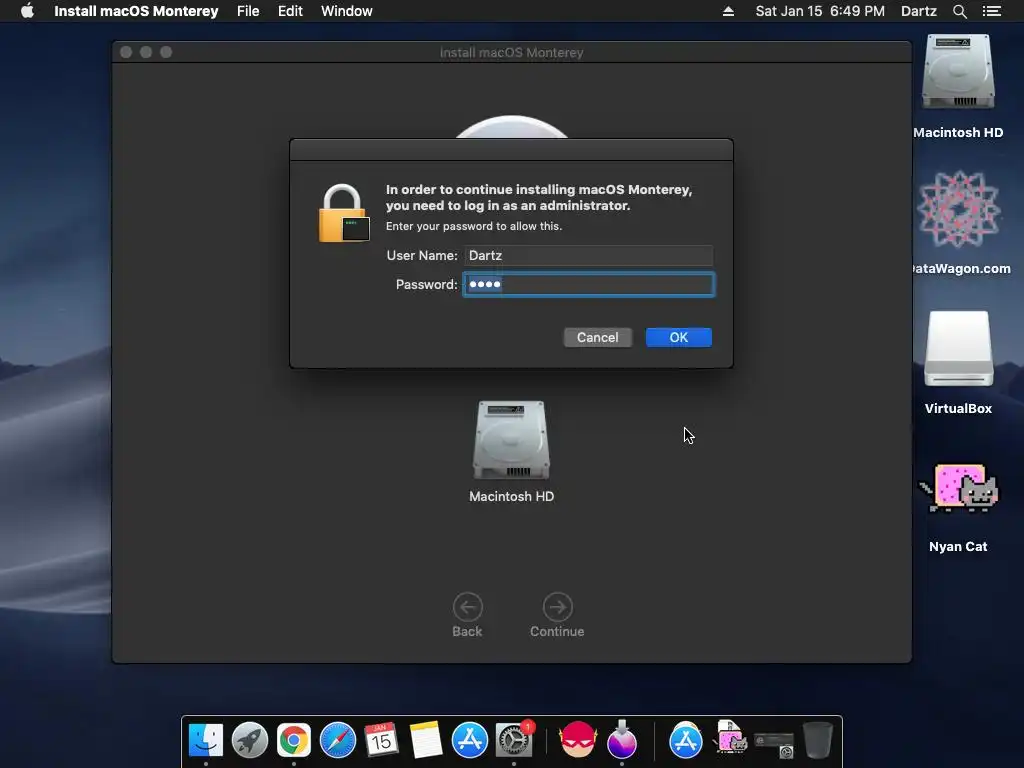Click the Install macOS Monterey window title
The image size is (1024, 768).
click(511, 52)
